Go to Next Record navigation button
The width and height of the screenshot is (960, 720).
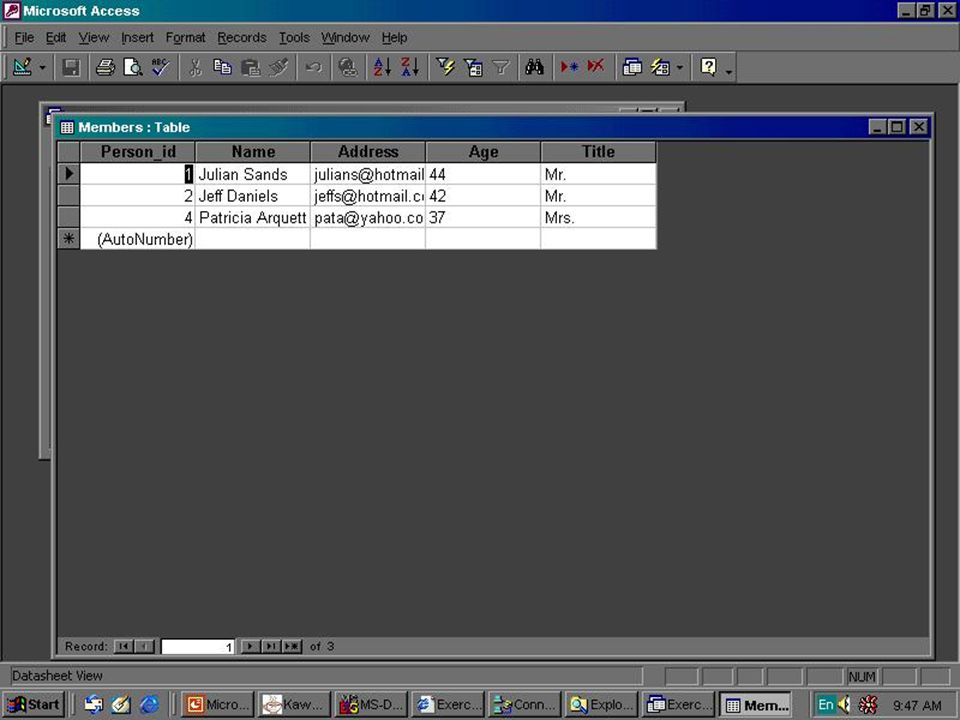click(250, 647)
